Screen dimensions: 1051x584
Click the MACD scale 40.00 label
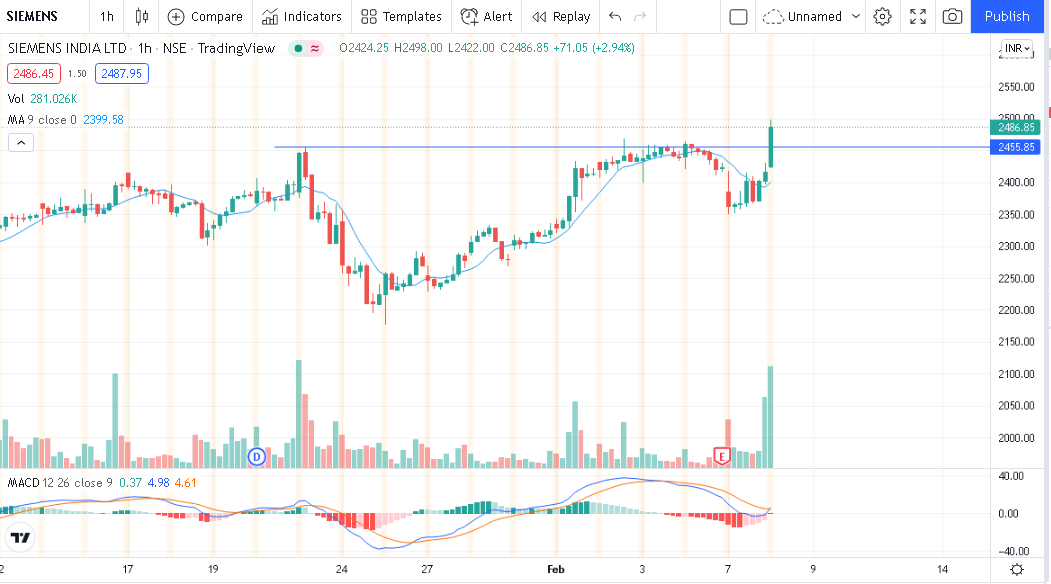[x=1011, y=476]
